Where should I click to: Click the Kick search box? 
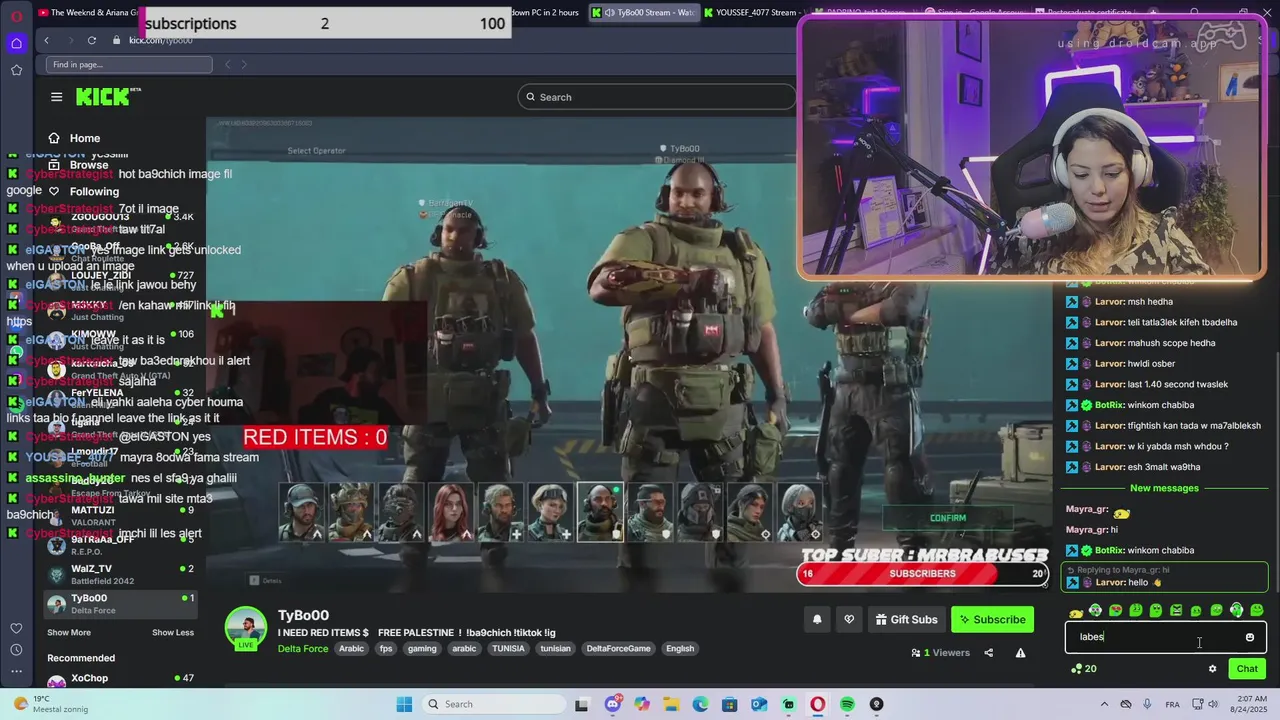click(x=656, y=97)
